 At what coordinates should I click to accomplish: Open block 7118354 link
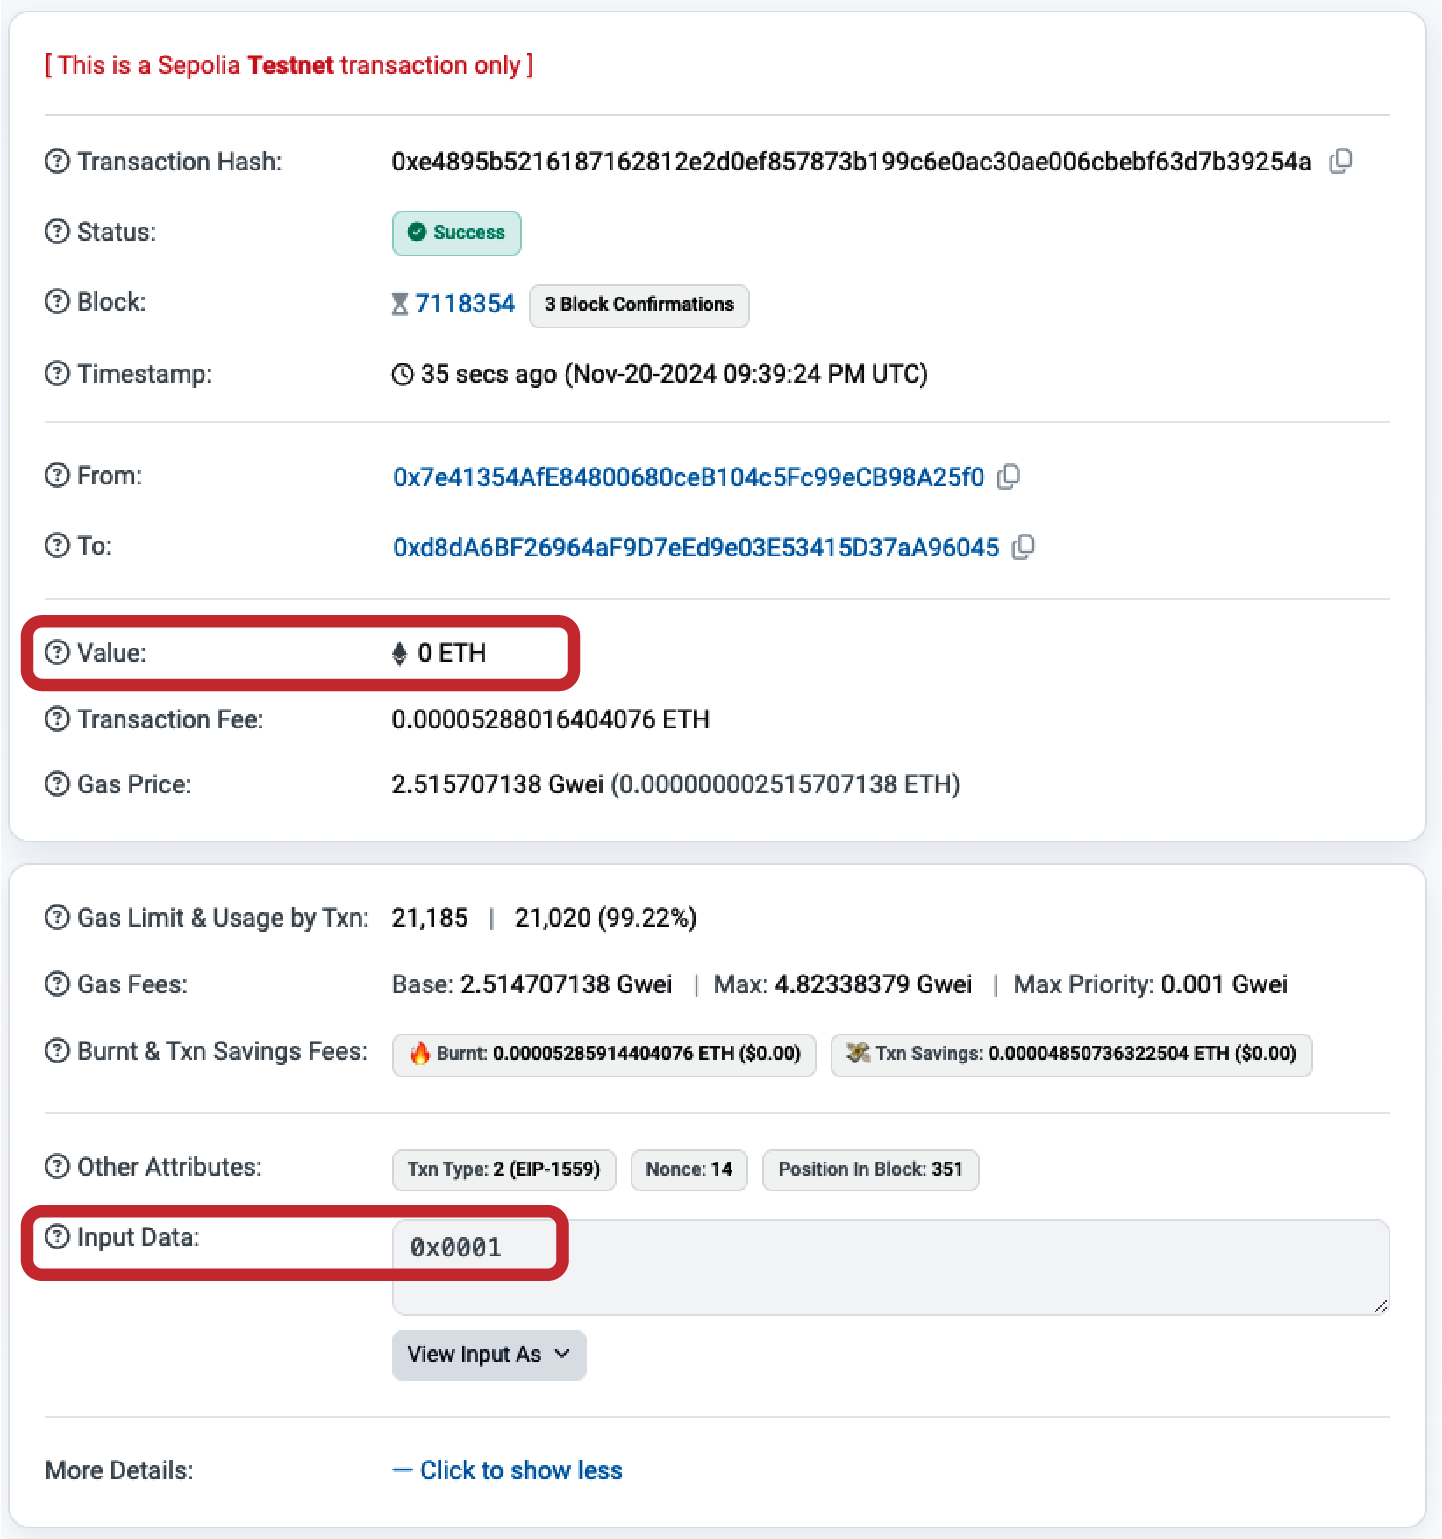point(465,303)
